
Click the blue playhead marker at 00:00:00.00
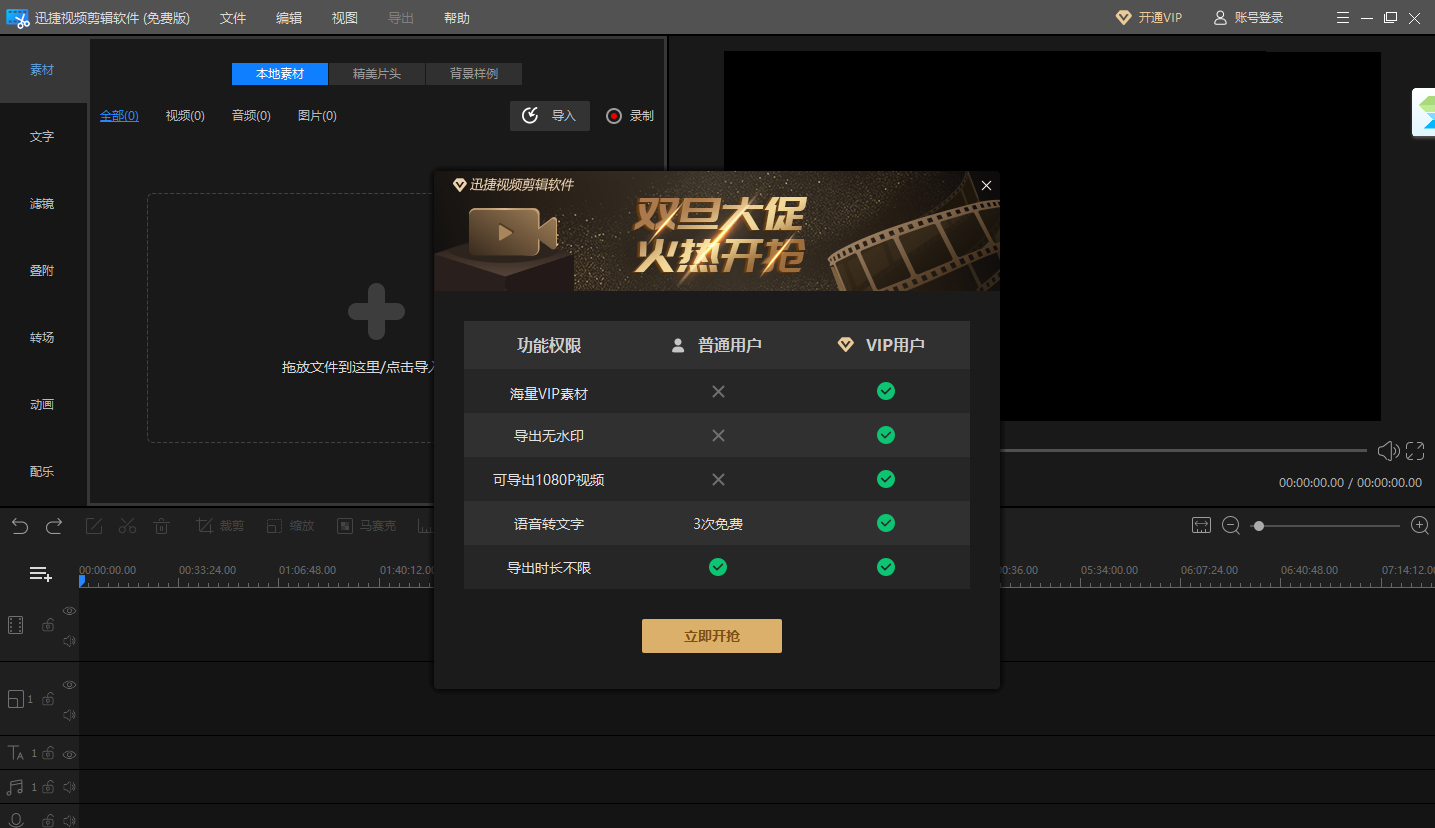click(x=82, y=580)
